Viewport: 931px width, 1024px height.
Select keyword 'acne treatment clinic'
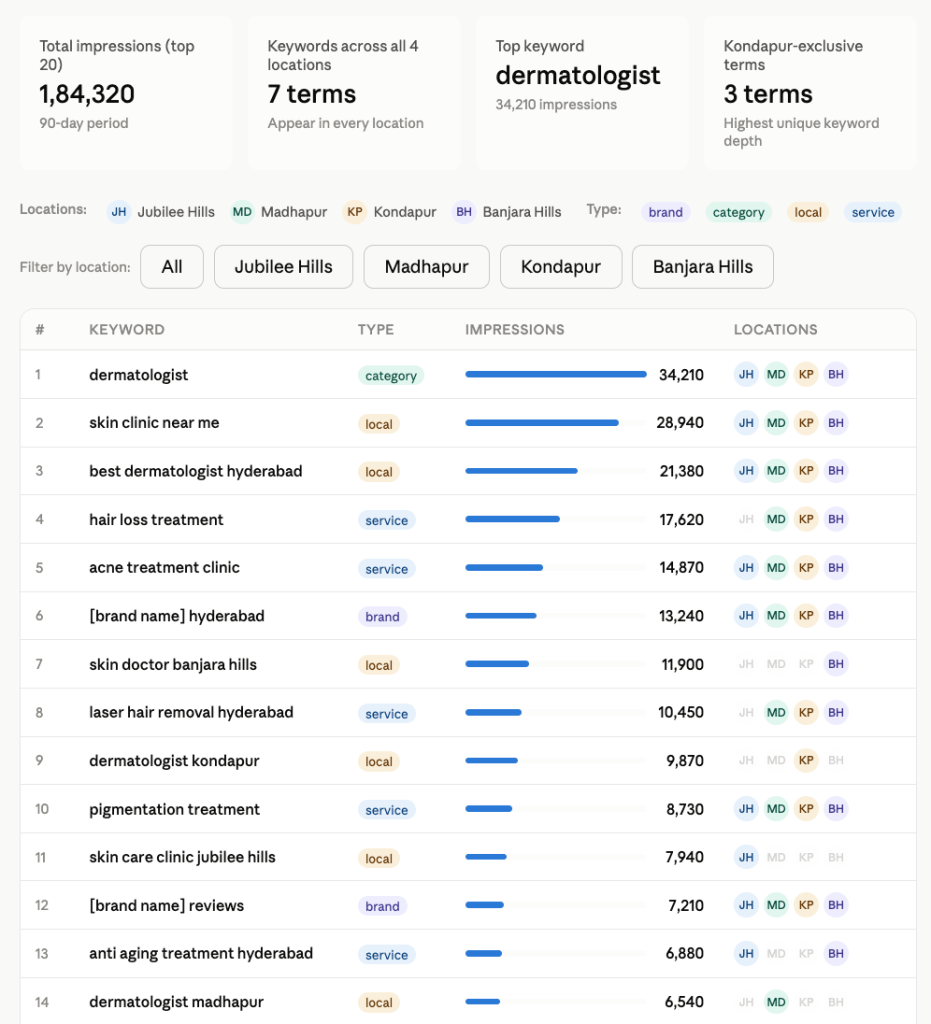click(x=165, y=568)
